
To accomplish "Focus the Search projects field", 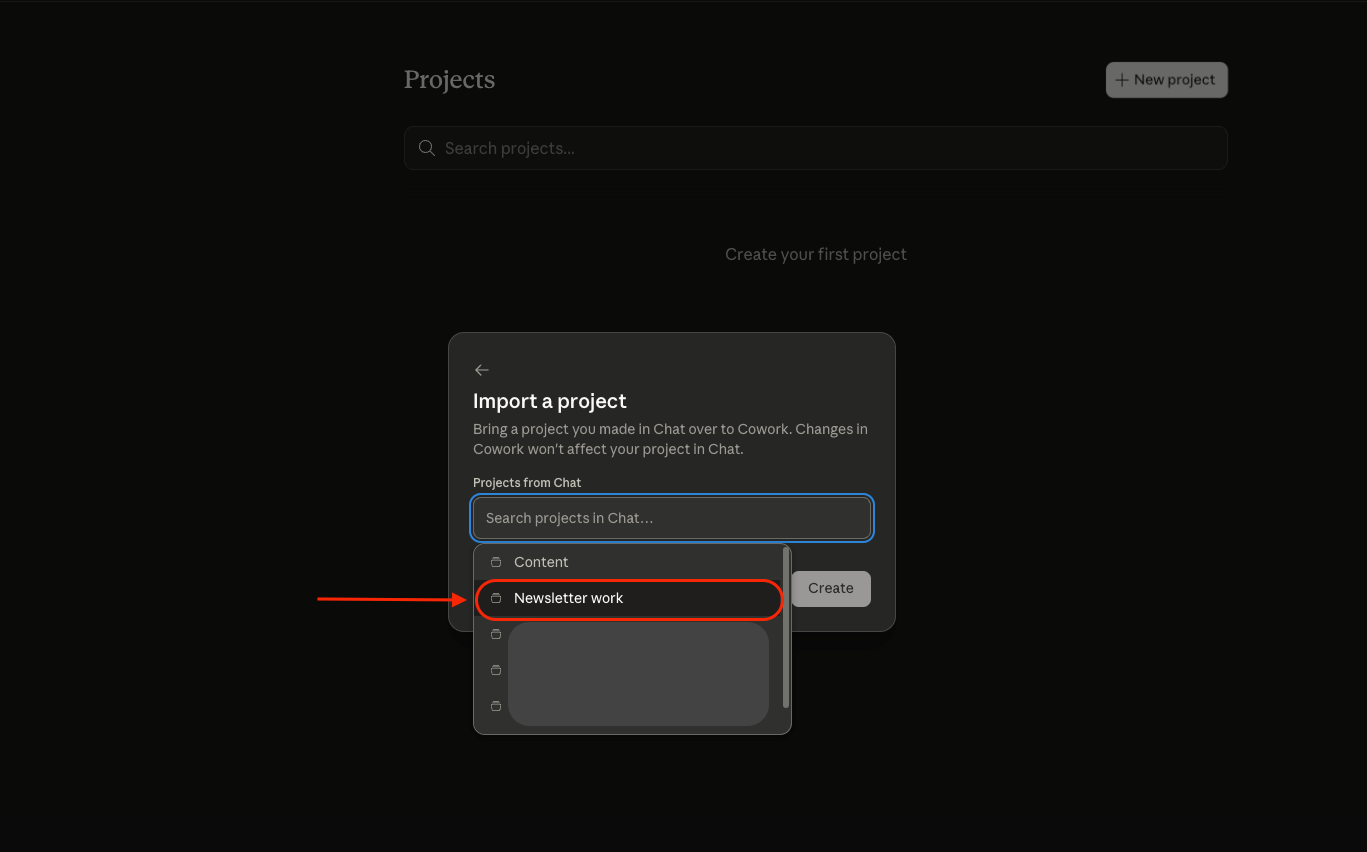I will point(815,148).
